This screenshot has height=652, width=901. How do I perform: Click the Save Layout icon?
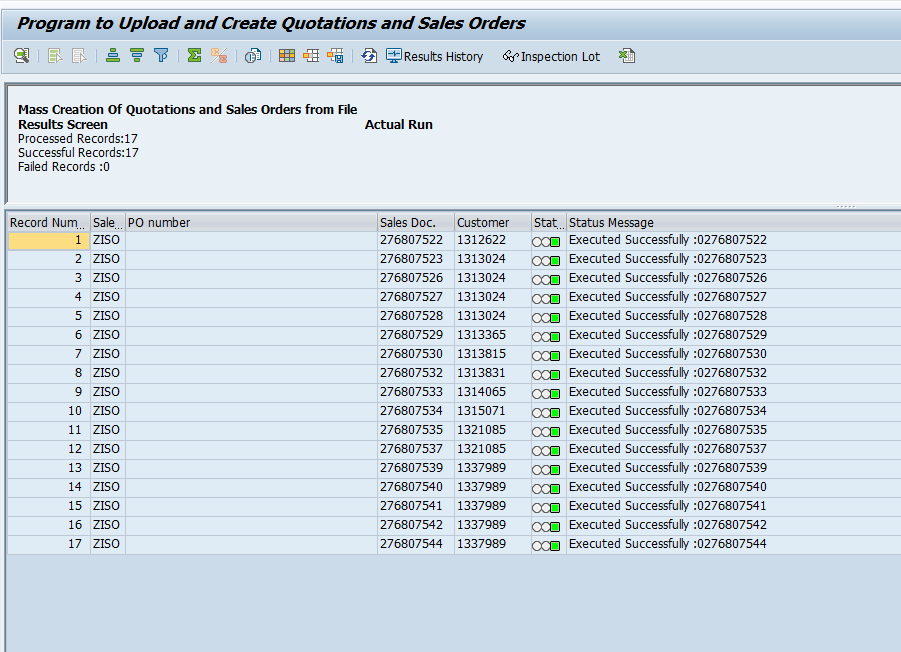pyautogui.click(x=335, y=56)
